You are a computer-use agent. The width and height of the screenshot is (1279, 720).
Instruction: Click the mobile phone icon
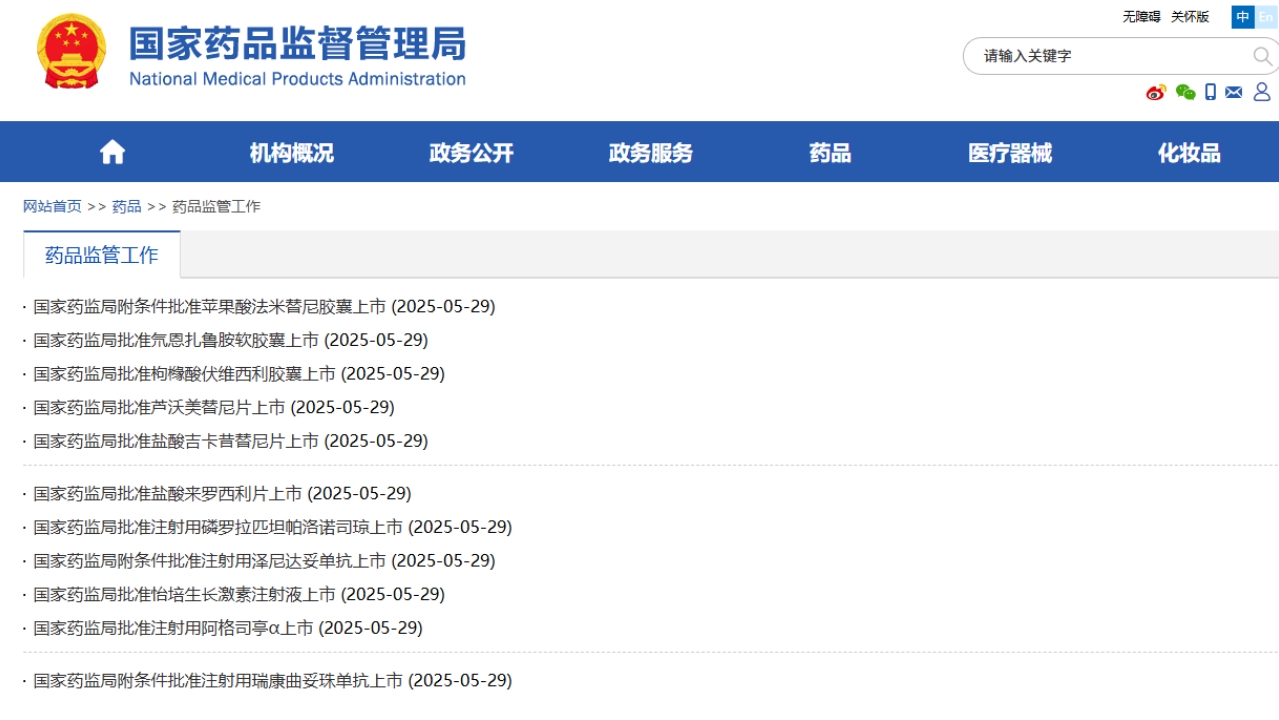[x=1210, y=92]
